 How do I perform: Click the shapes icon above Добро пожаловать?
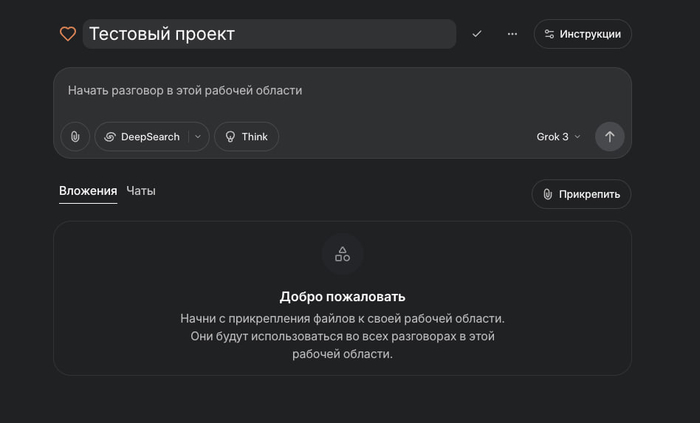point(342,254)
